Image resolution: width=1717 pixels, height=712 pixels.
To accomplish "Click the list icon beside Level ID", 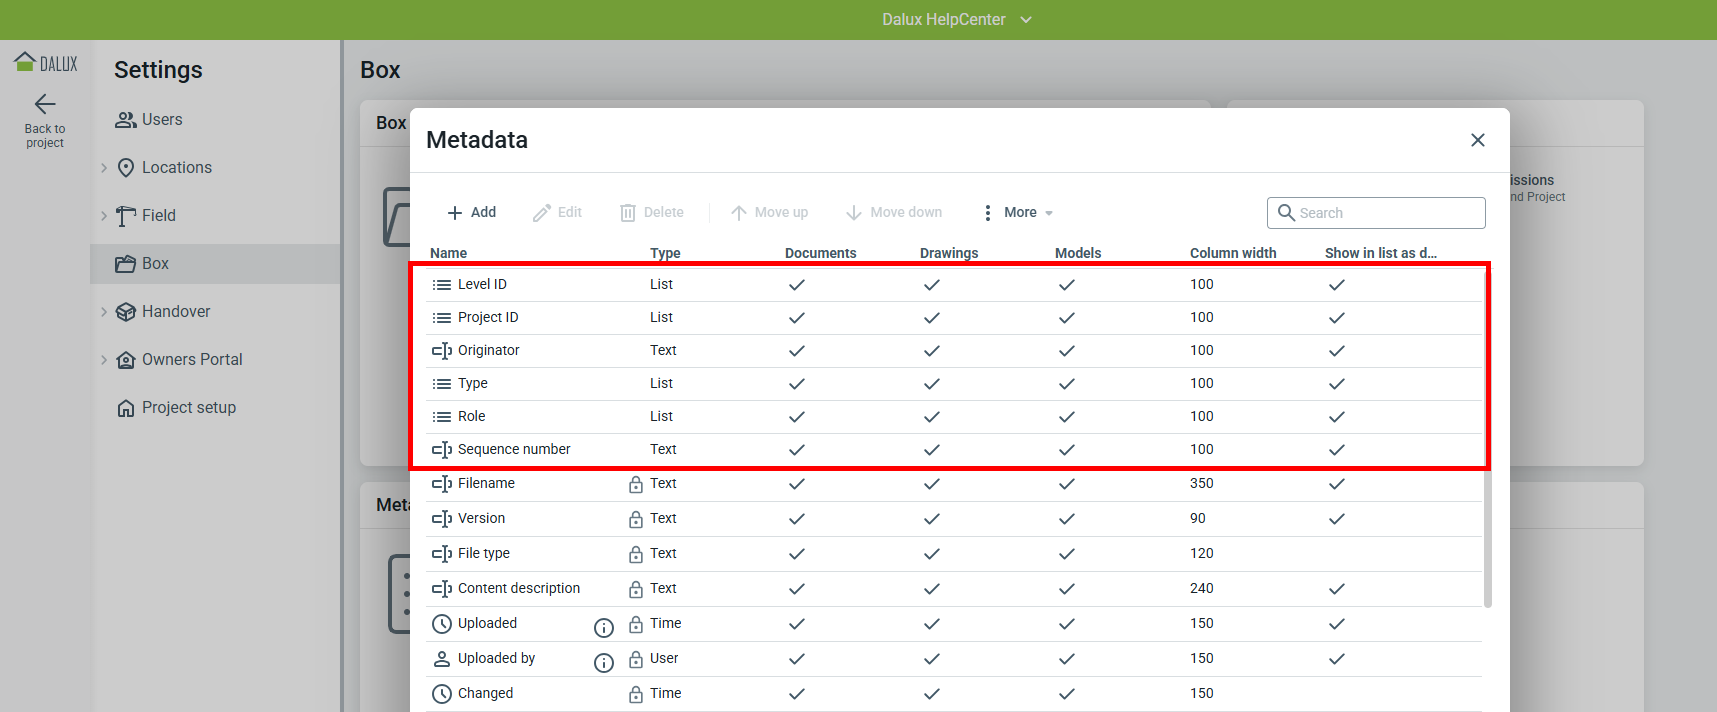I will pyautogui.click(x=441, y=285).
